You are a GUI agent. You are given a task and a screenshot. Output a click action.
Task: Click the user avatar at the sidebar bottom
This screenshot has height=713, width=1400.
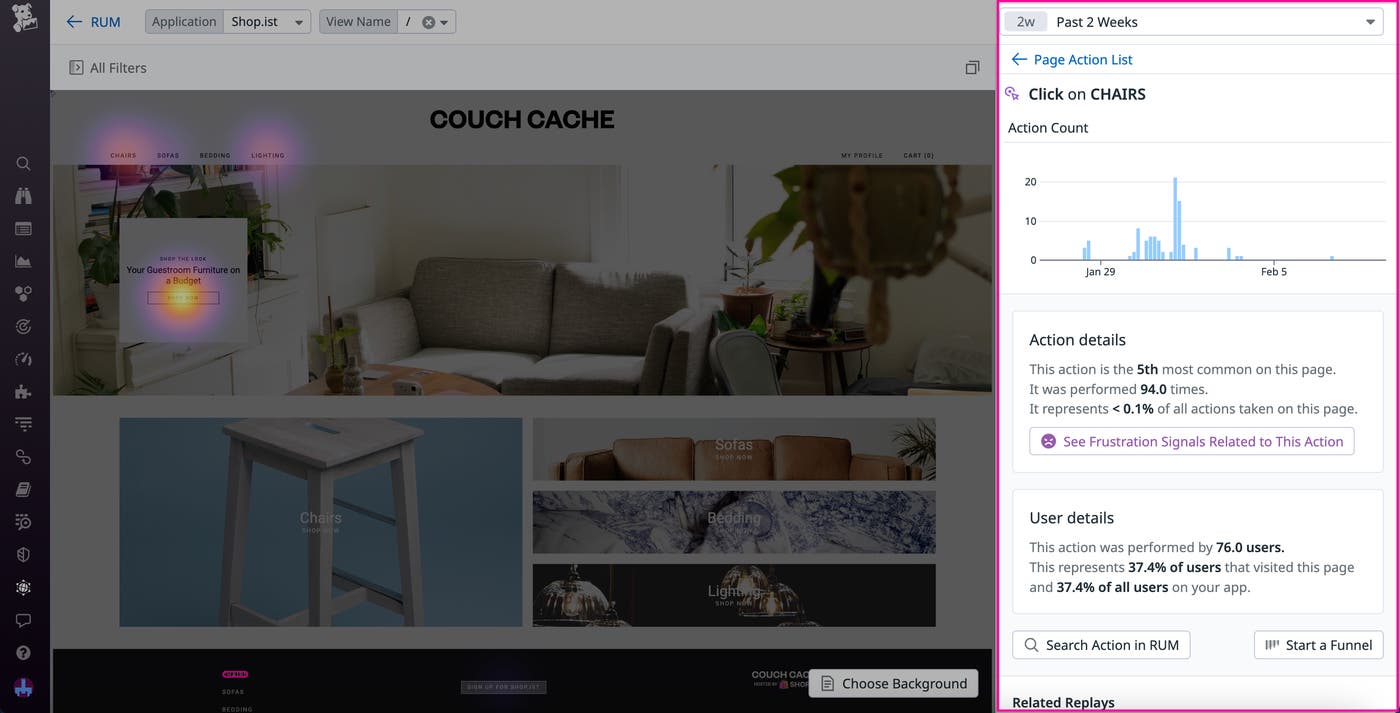coord(24,688)
